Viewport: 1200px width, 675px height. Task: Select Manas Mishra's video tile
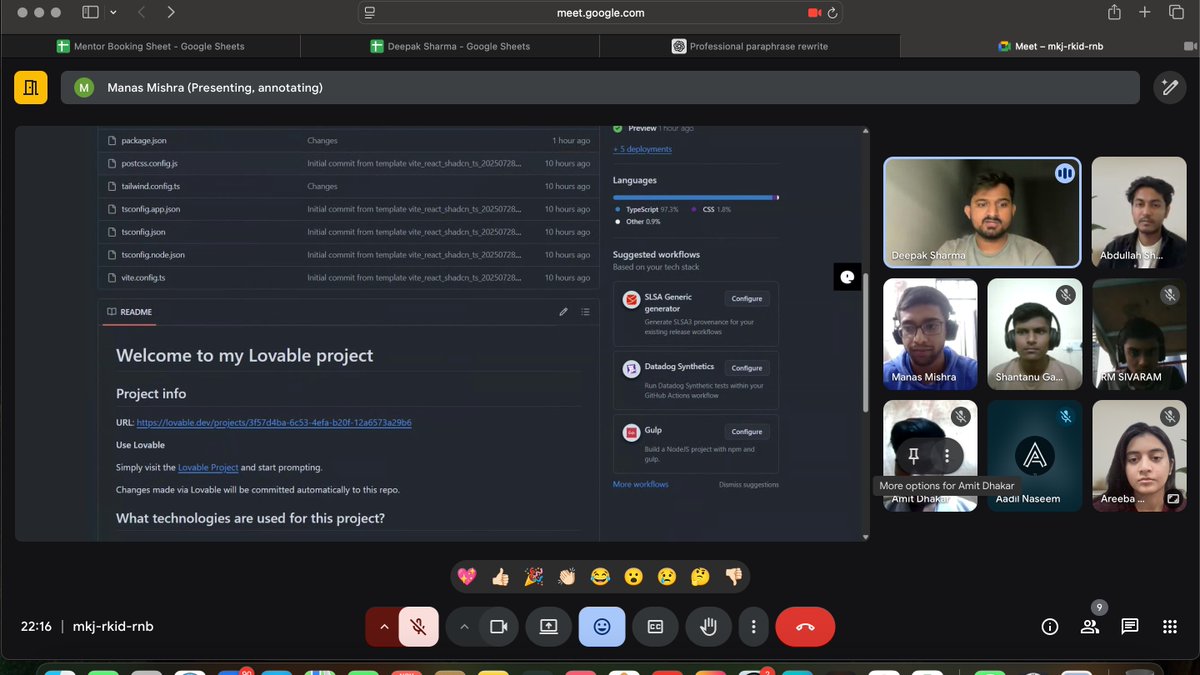tap(930, 334)
